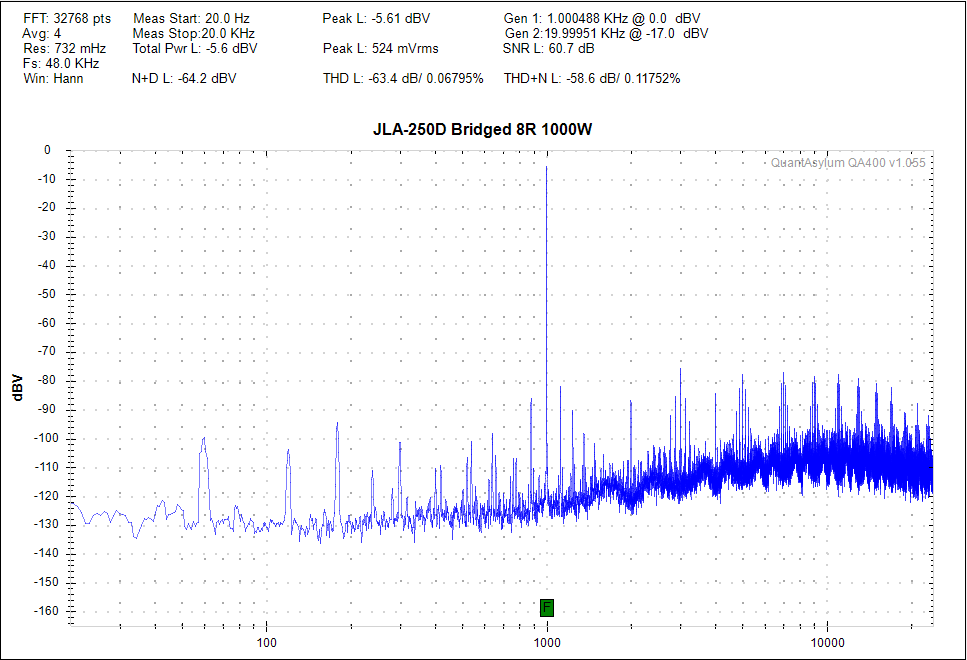The image size is (967, 660).
Task: Click Peak L: -5.61 dBV reading
Action: (376, 19)
